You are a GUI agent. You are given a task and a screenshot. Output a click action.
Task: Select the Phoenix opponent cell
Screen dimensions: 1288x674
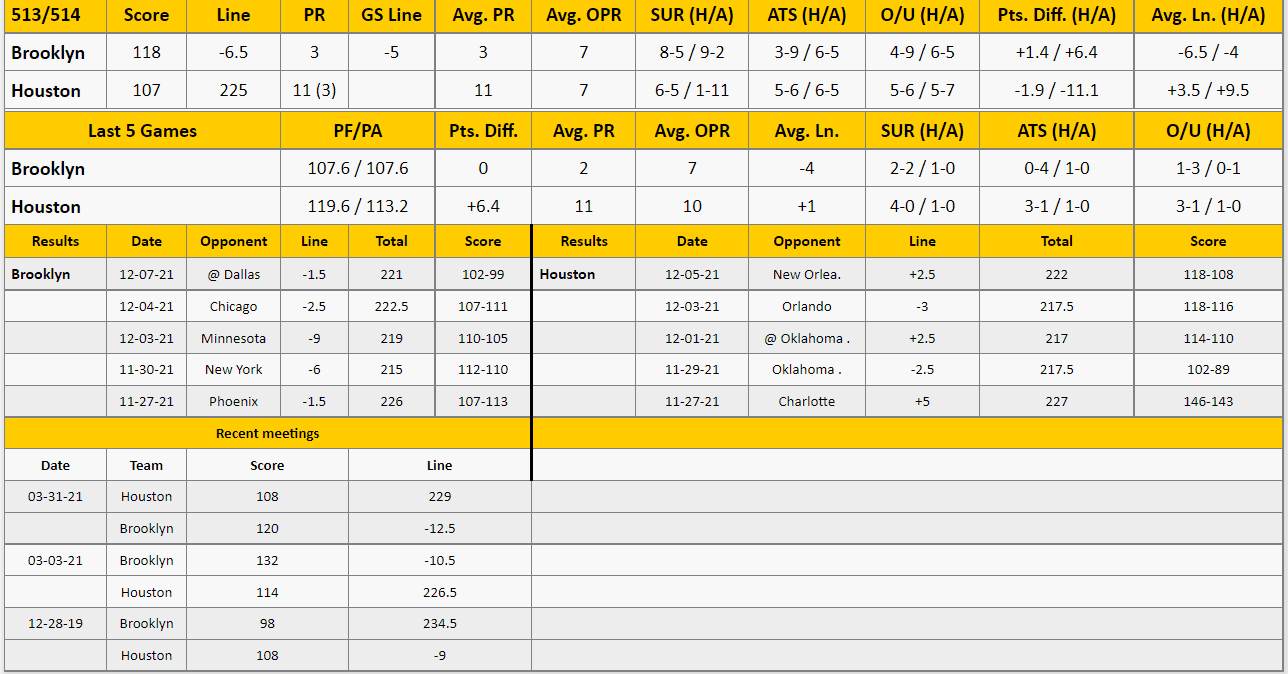pyautogui.click(x=233, y=401)
